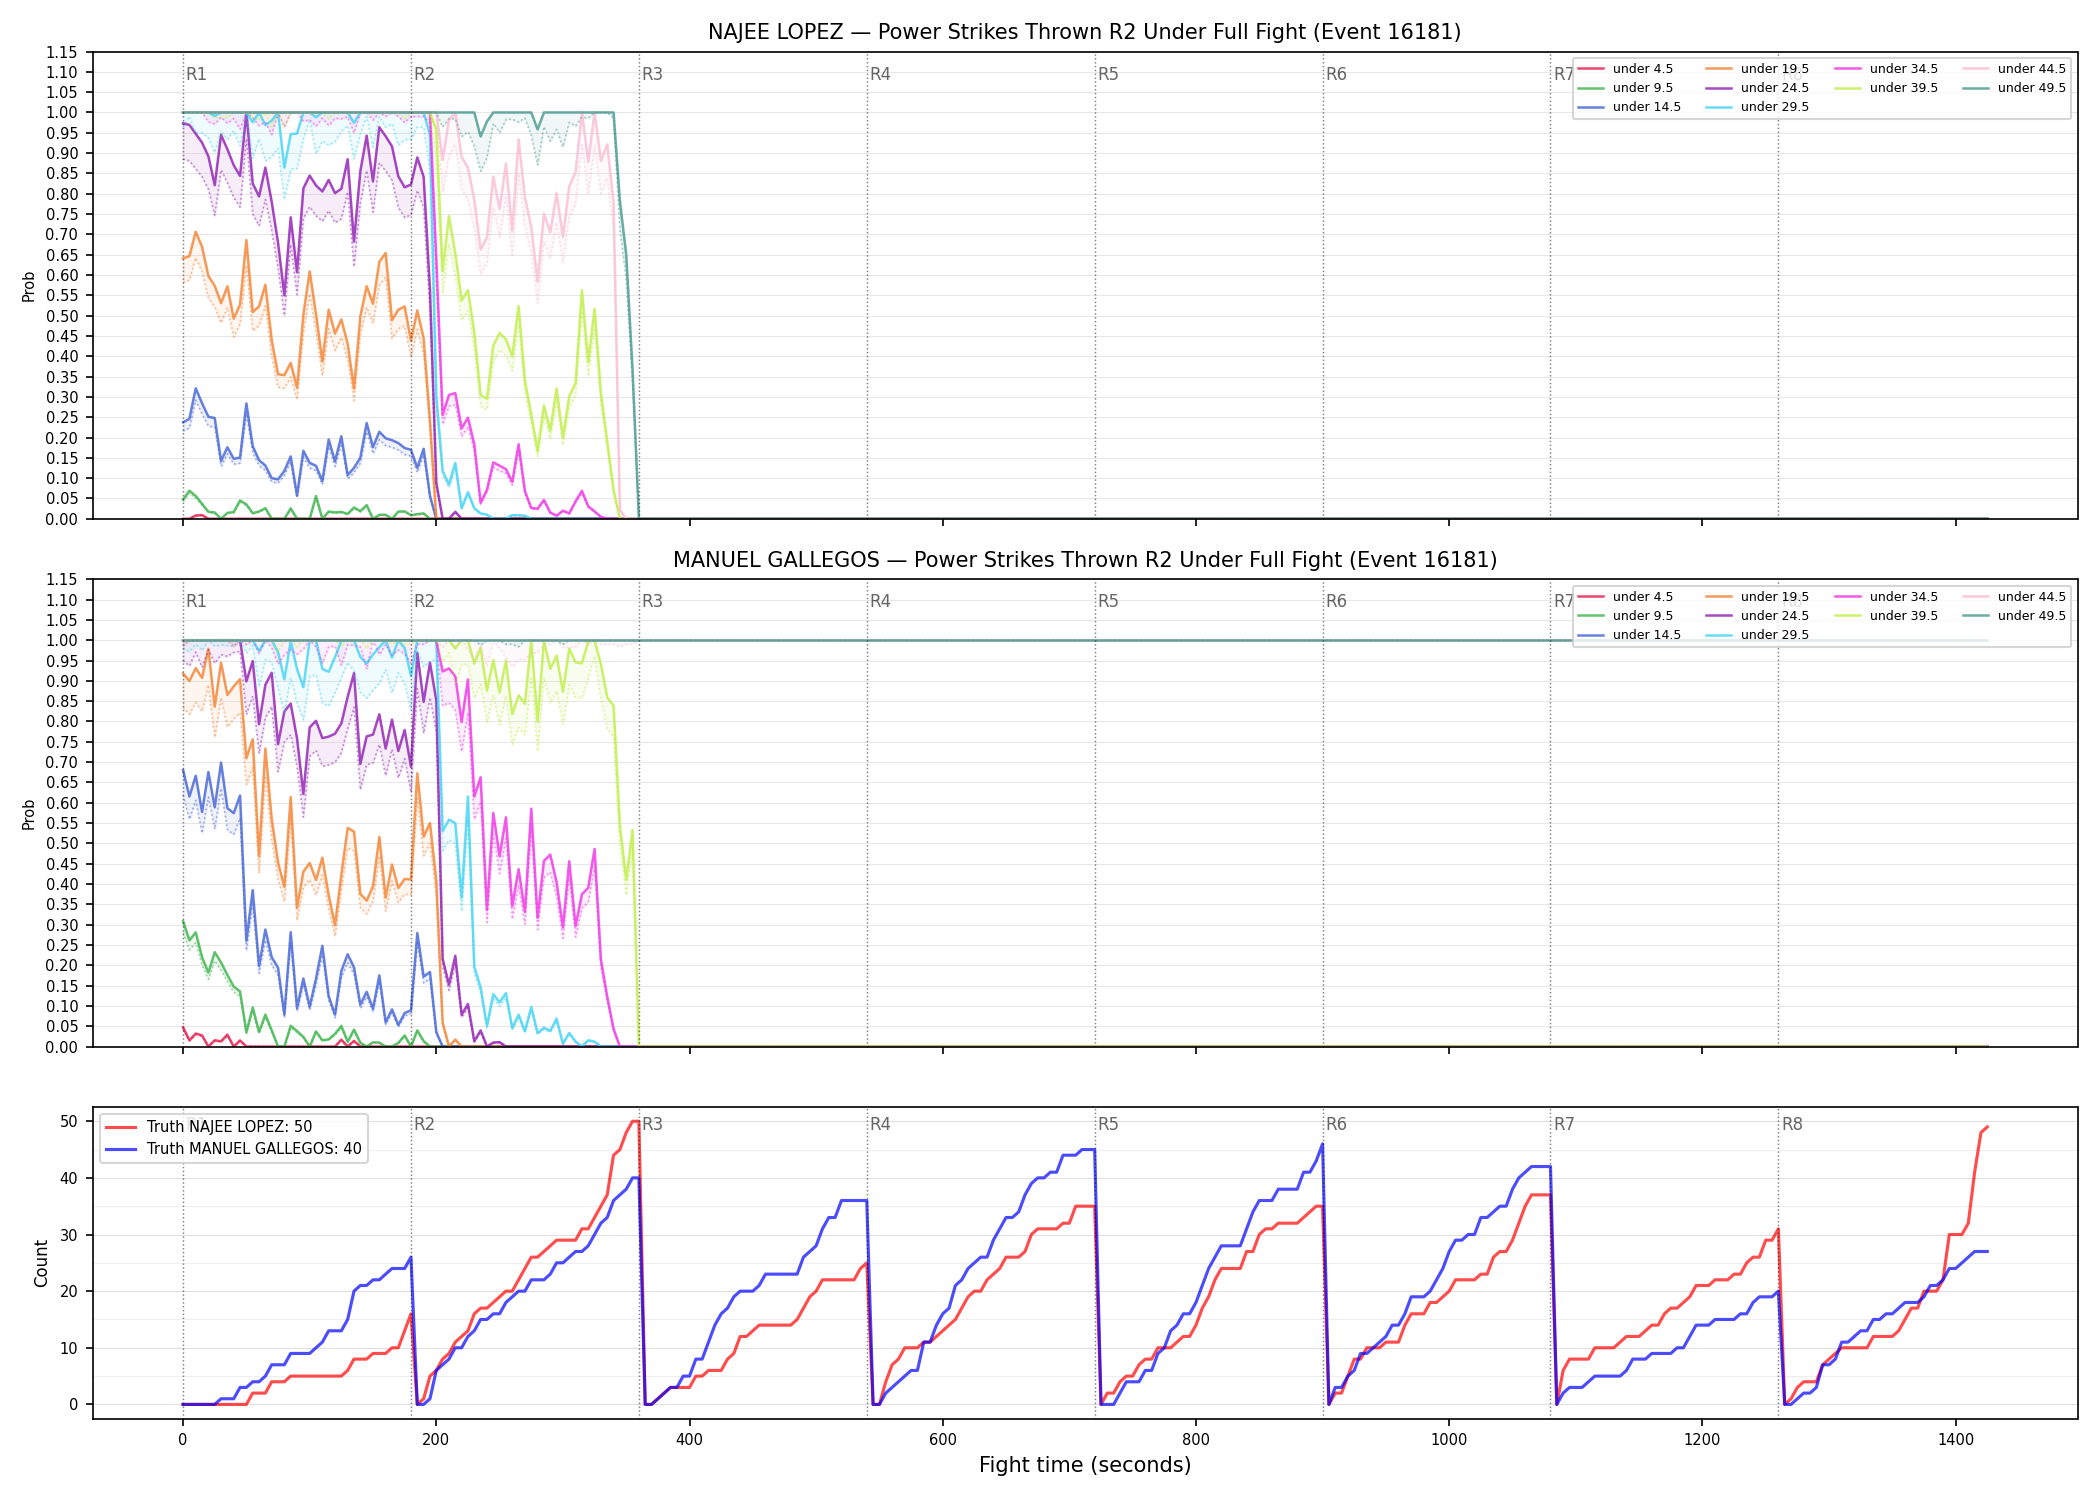Viewport: 2100px width, 1500px height.
Task: Click the R5 round label in the Count chart
Action: tap(1108, 1124)
